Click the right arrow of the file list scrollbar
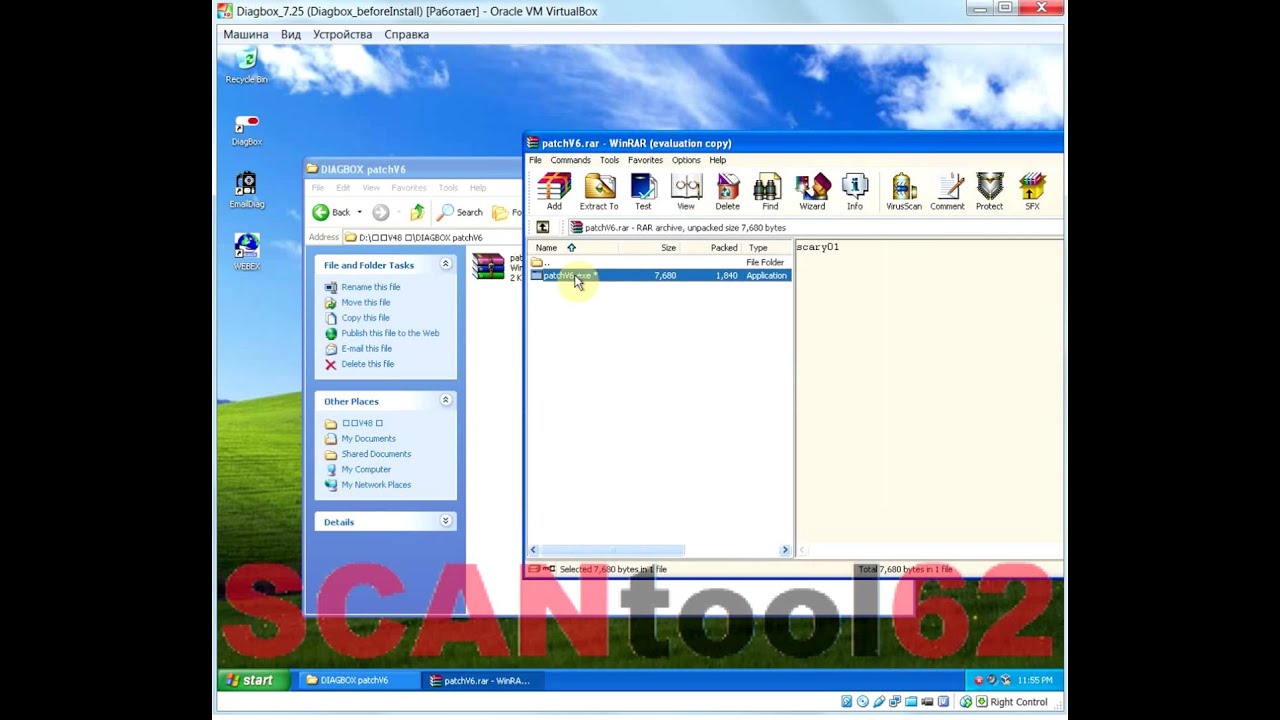This screenshot has height=720, width=1280. tap(785, 550)
